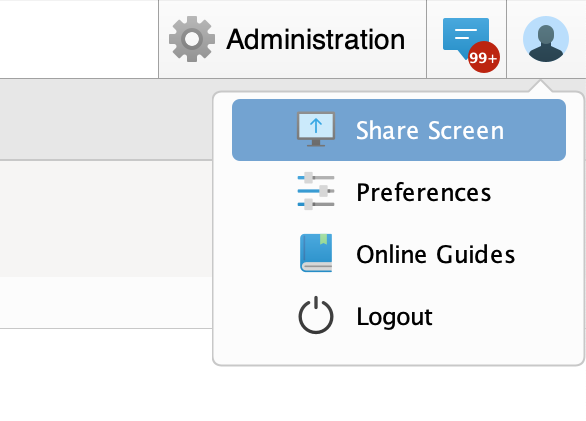Click the Logout power icon
Image resolution: width=586 pixels, height=421 pixels.
316,315
